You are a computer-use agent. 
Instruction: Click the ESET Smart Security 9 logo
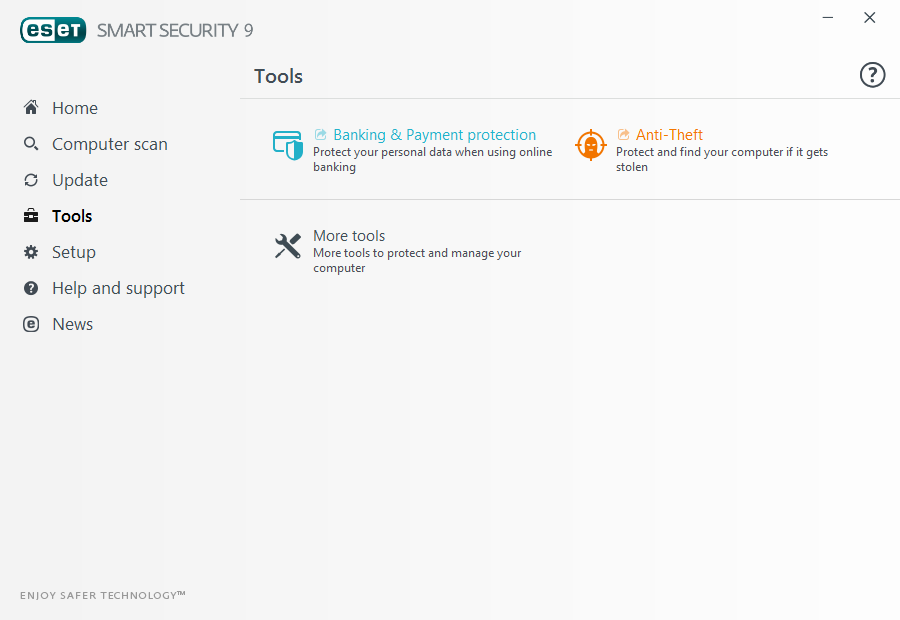click(x=137, y=30)
